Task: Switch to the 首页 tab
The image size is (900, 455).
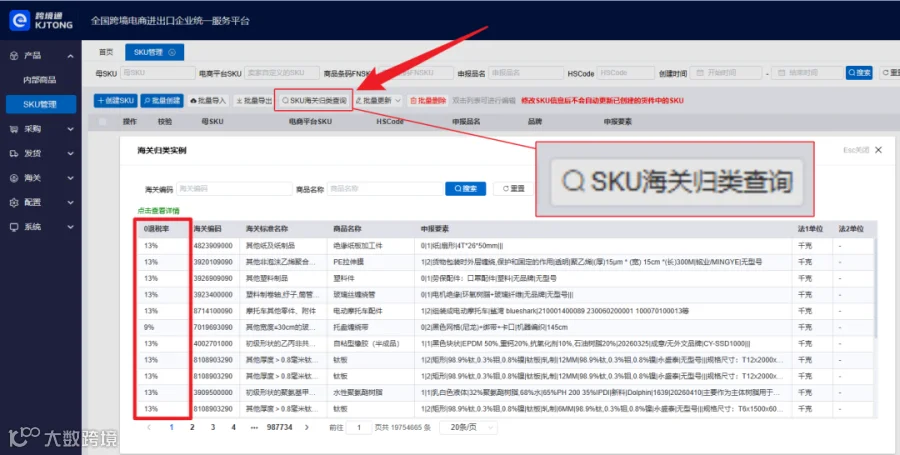Action: (x=106, y=52)
